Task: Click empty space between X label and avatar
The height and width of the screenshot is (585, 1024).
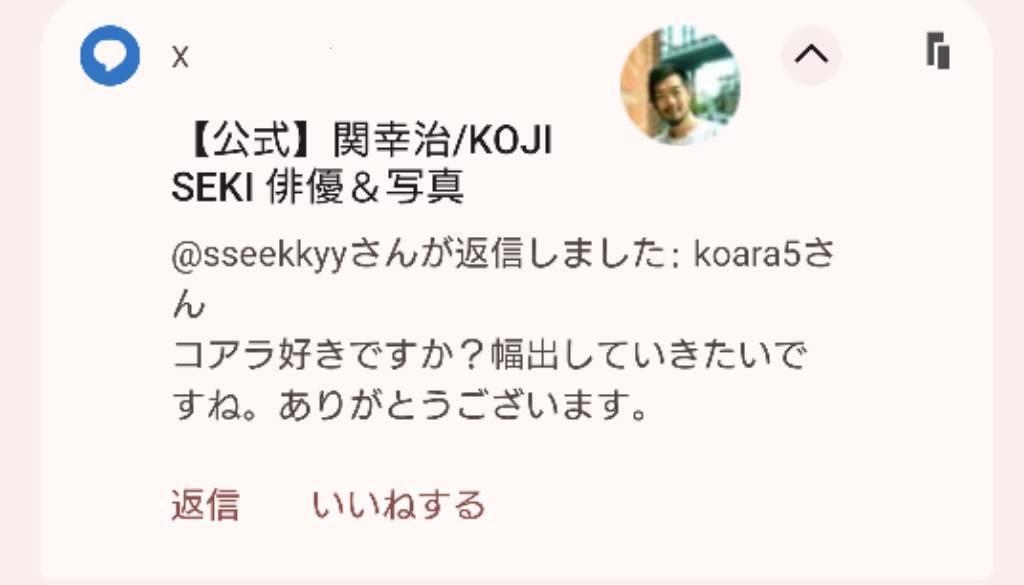Action: tap(405, 57)
